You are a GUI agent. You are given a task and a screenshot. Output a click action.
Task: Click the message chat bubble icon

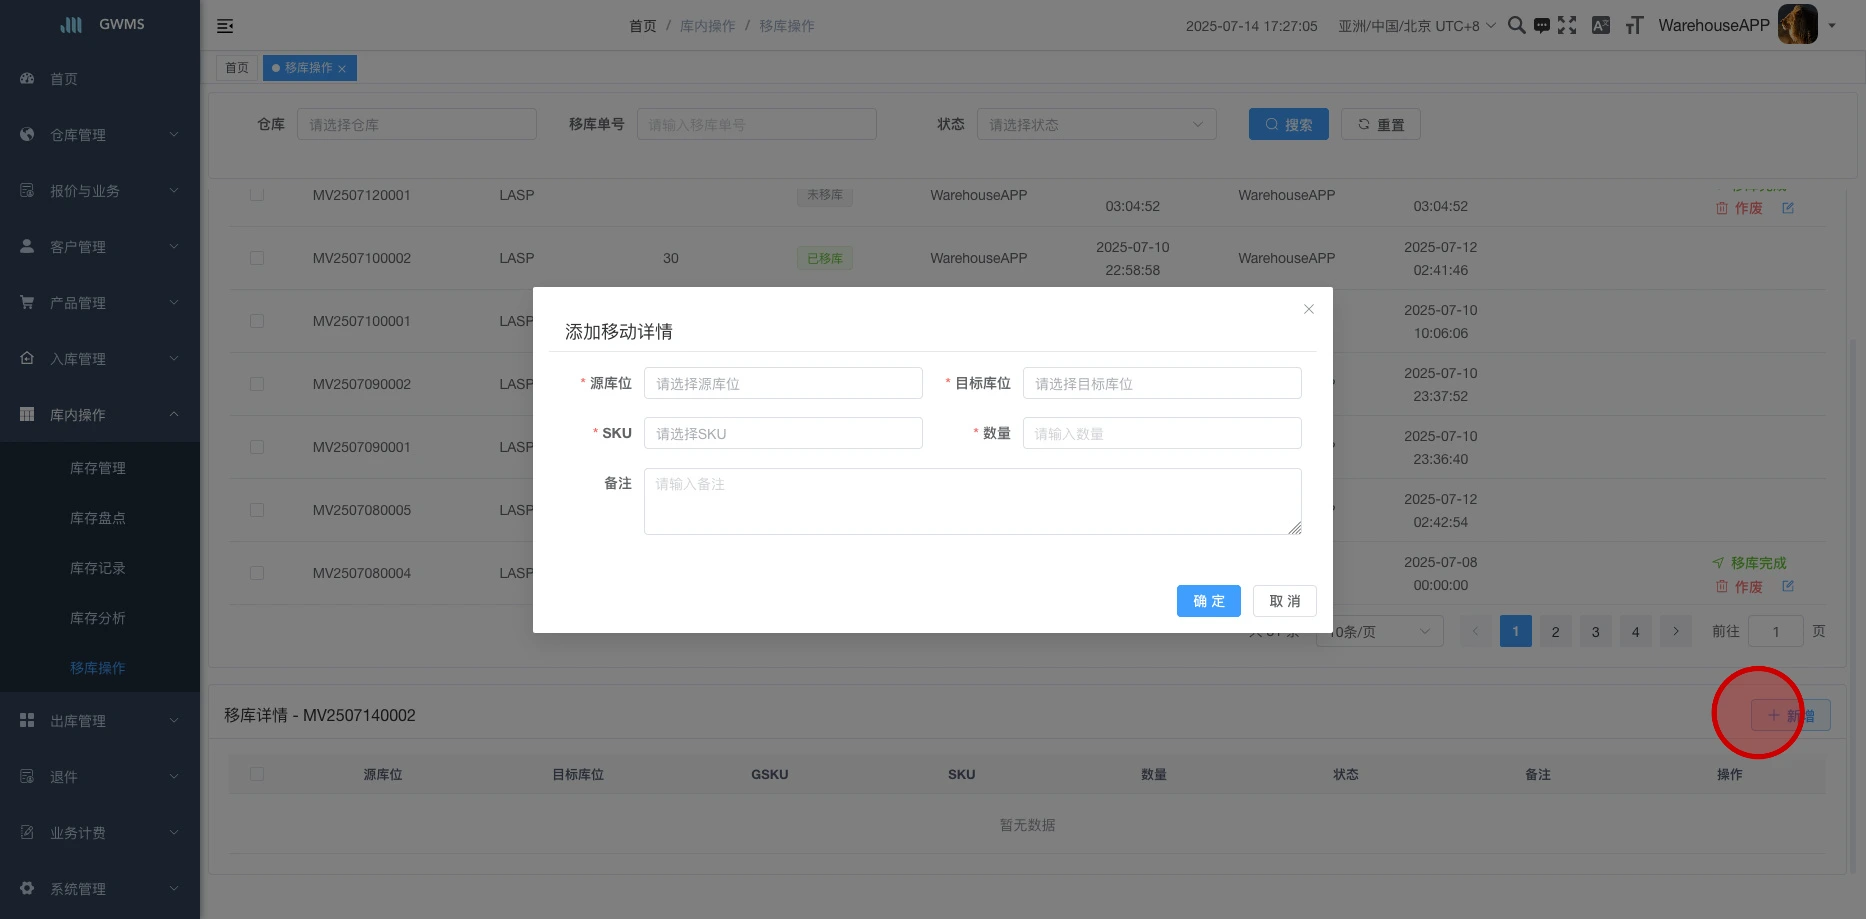1542,26
